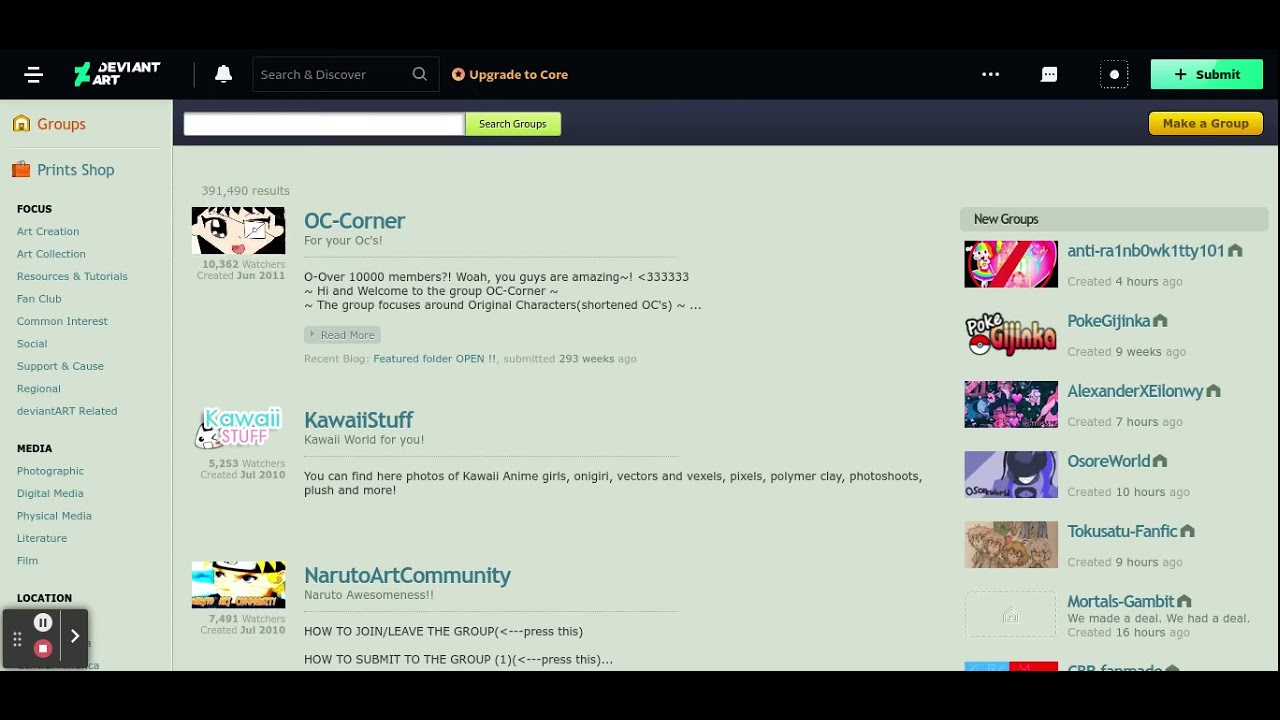1280x720 pixels.
Task: Click group icon beside Mortals-Gambit
Action: click(1184, 601)
